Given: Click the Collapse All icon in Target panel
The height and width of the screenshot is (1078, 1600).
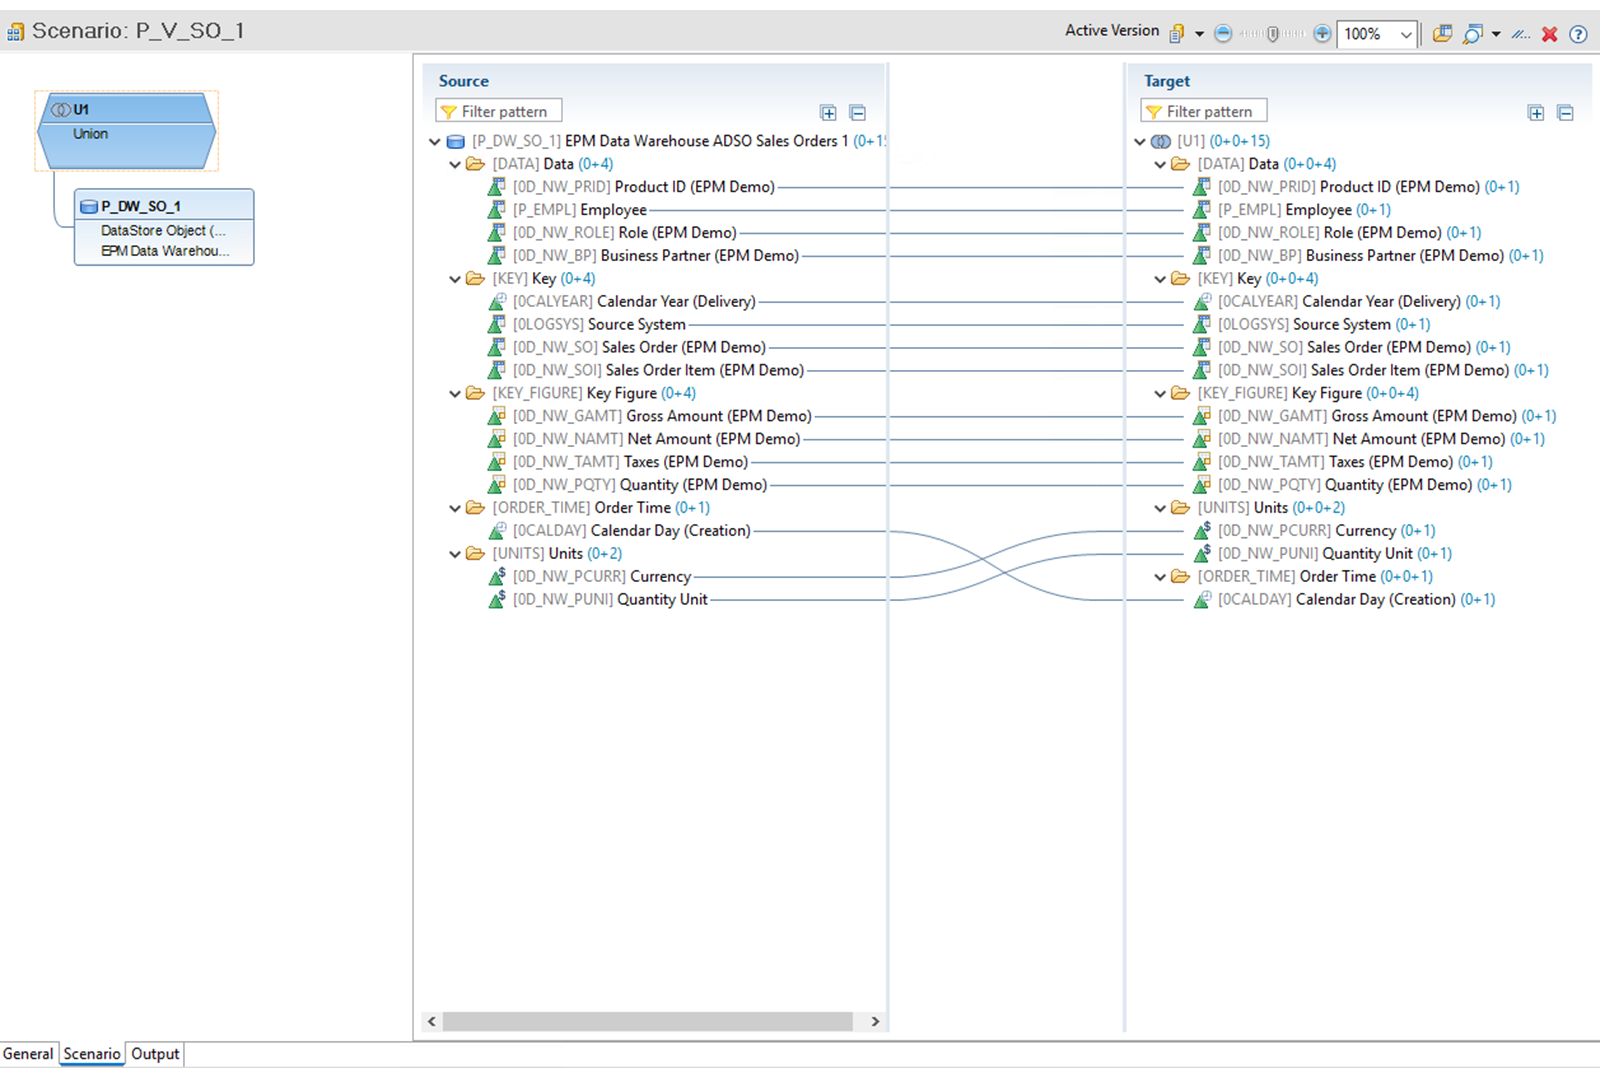Looking at the screenshot, I should [1566, 113].
